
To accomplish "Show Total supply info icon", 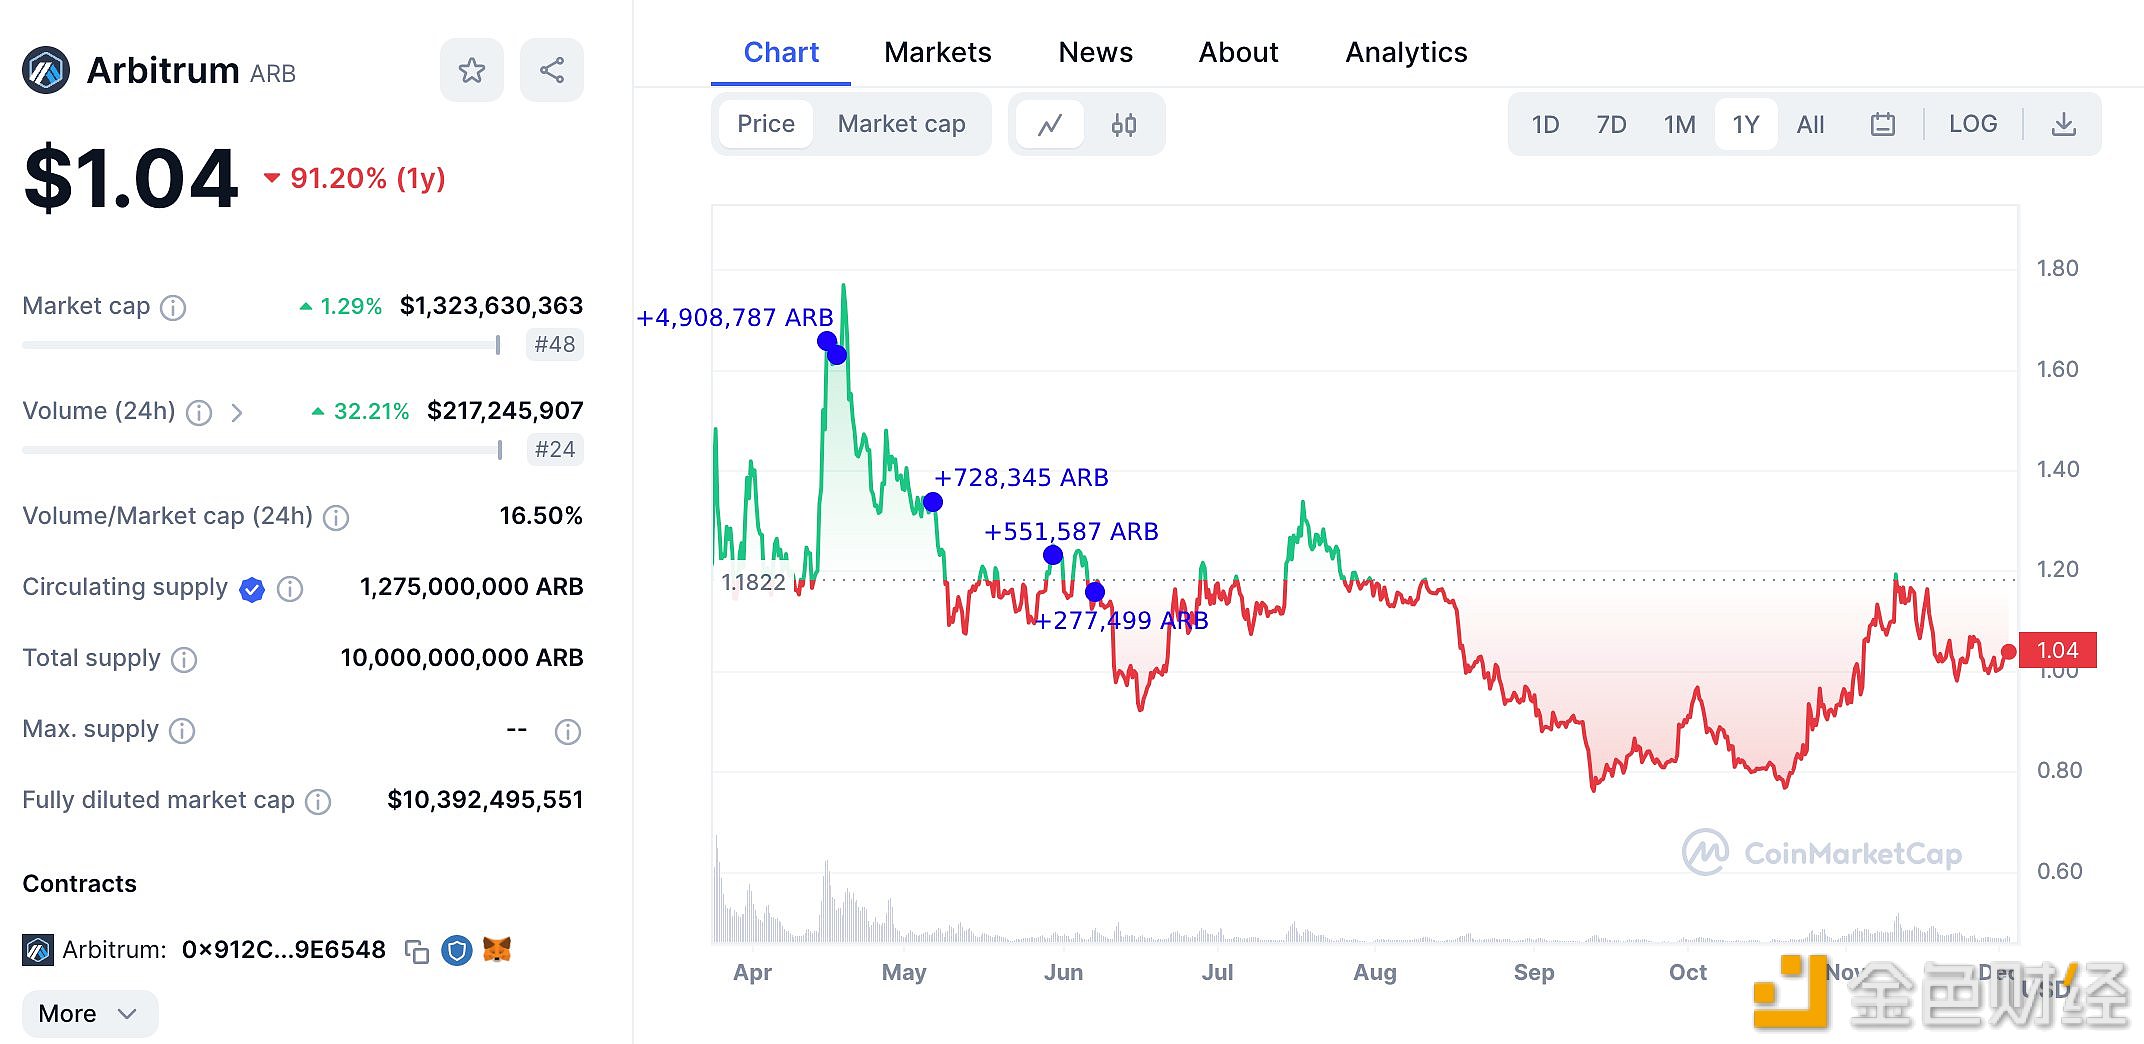I will pyautogui.click(x=184, y=659).
